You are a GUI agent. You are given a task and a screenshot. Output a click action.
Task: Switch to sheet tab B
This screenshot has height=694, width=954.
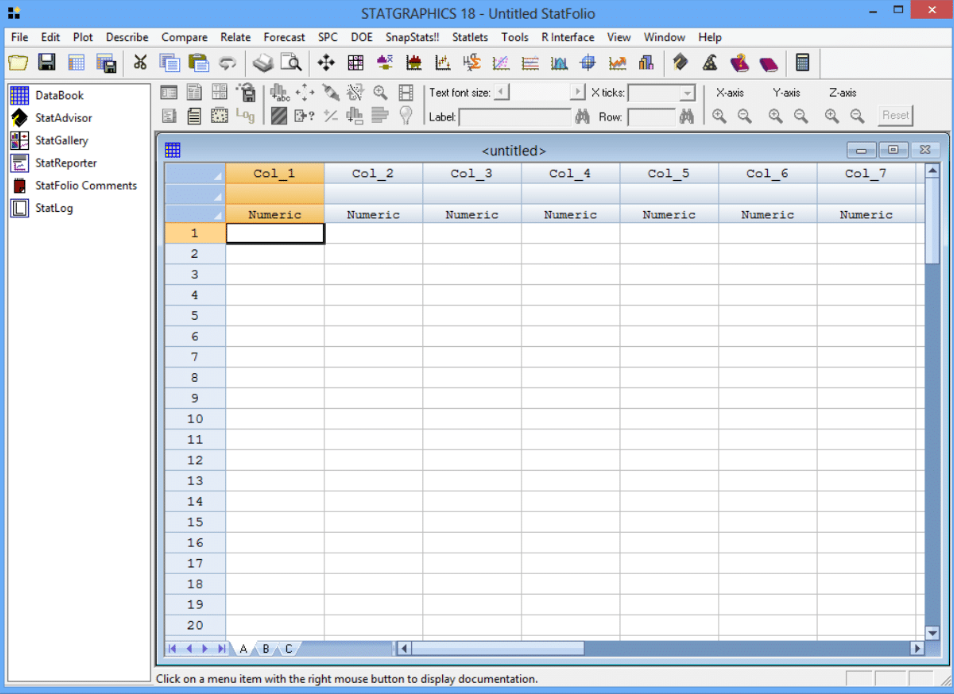tap(266, 649)
